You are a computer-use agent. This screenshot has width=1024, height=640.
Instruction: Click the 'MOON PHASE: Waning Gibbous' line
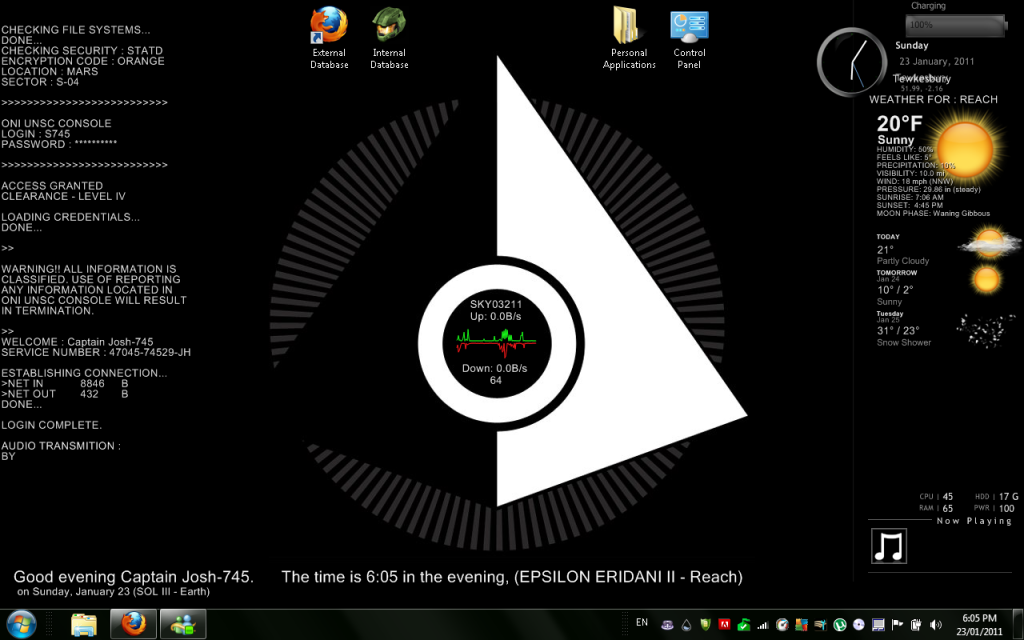[x=933, y=214]
